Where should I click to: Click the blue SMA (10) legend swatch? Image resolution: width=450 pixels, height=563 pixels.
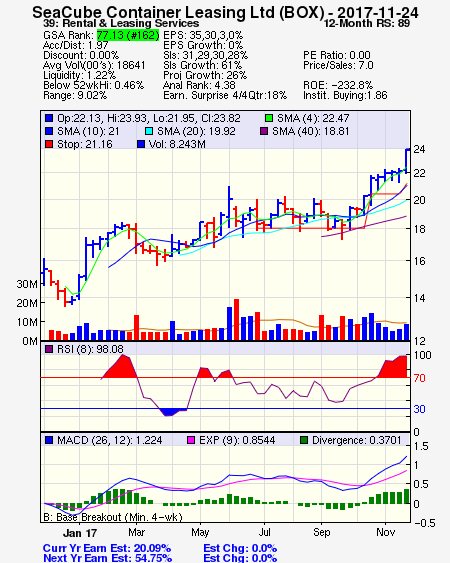click(x=49, y=131)
